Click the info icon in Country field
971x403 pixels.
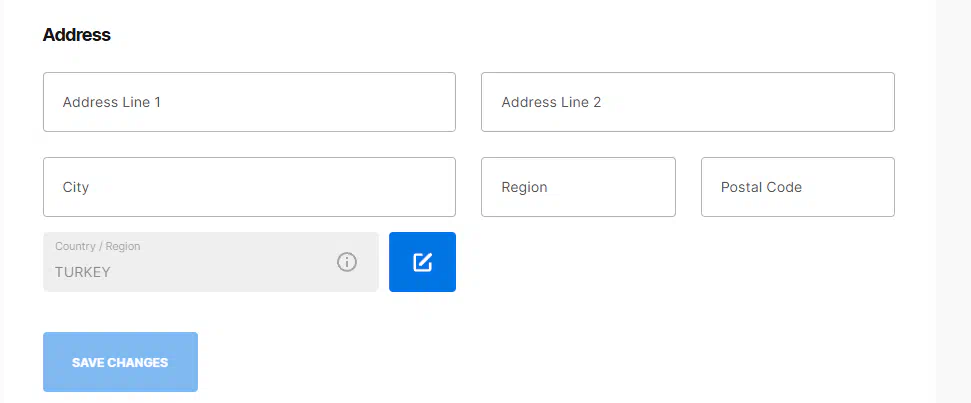(347, 262)
